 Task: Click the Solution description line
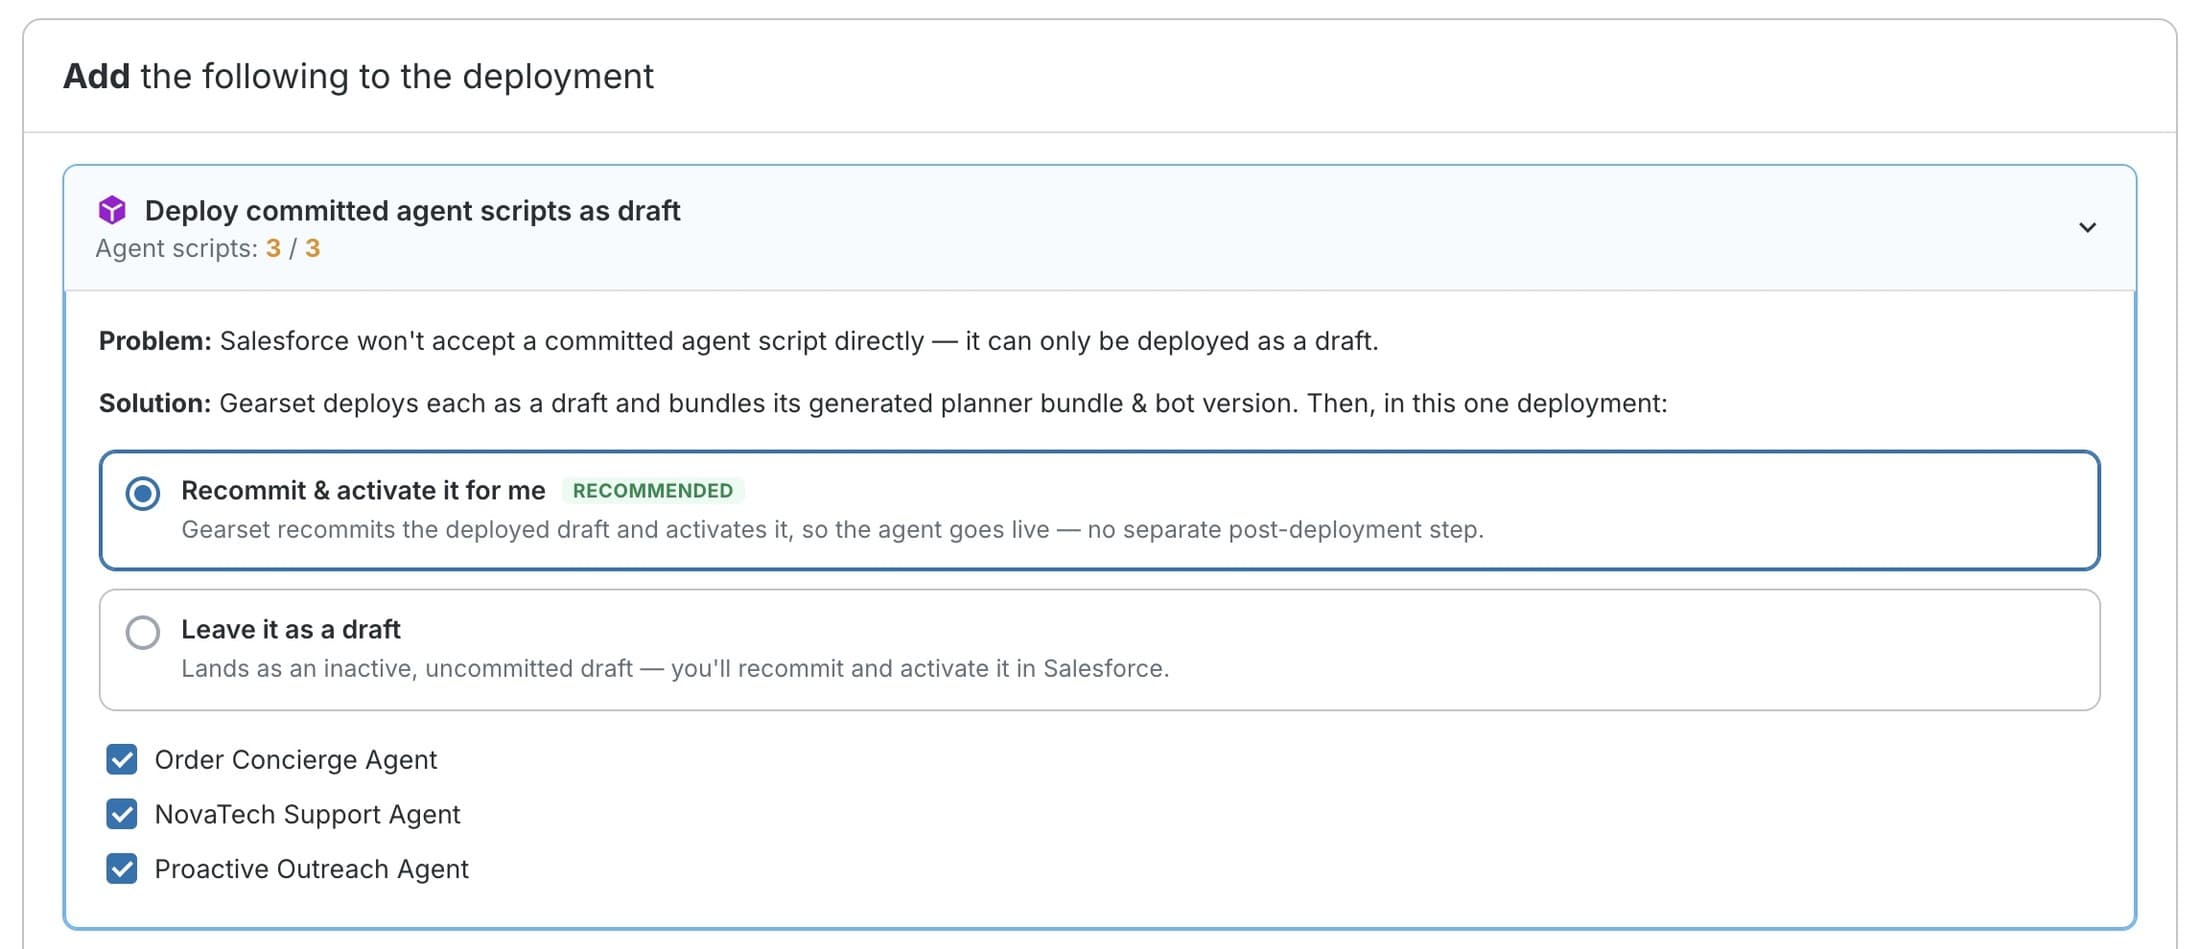(883, 403)
